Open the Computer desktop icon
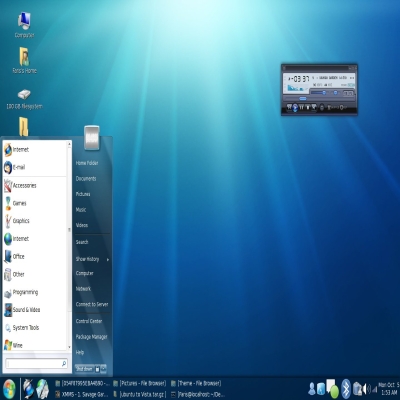The image size is (400, 400). [x=24, y=25]
